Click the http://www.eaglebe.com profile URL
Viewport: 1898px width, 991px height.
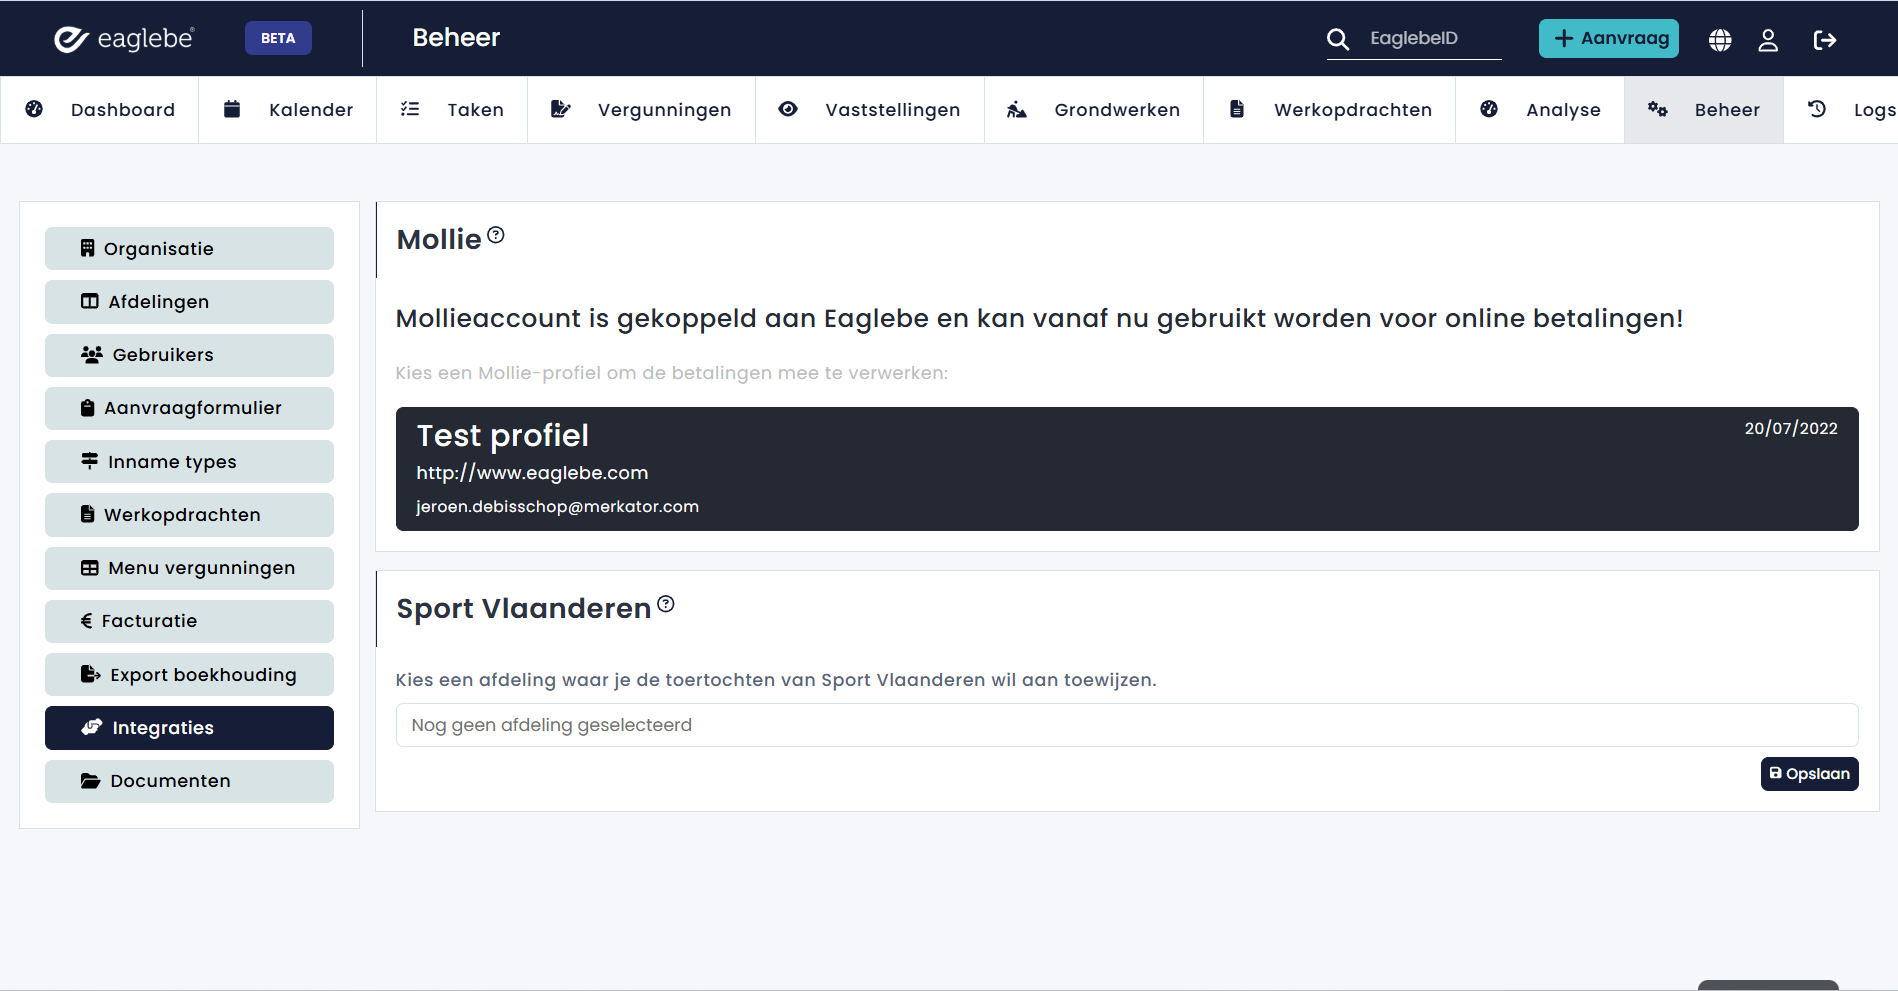tap(532, 473)
